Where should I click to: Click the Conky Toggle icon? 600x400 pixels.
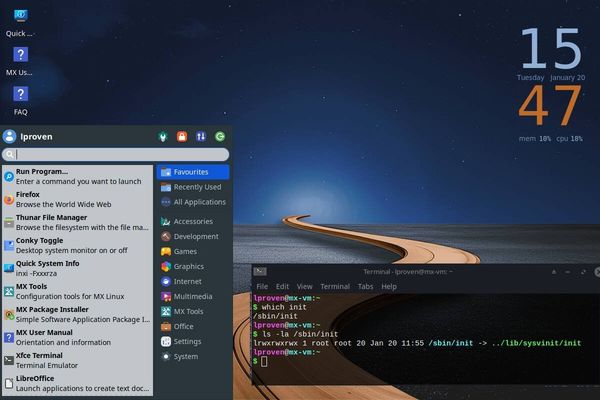(x=9, y=245)
